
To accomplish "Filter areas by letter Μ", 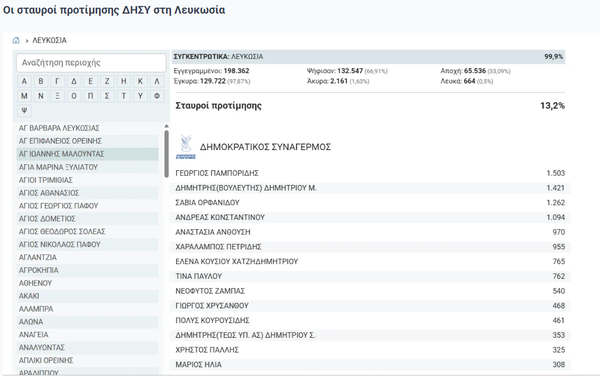I will 24,96.
